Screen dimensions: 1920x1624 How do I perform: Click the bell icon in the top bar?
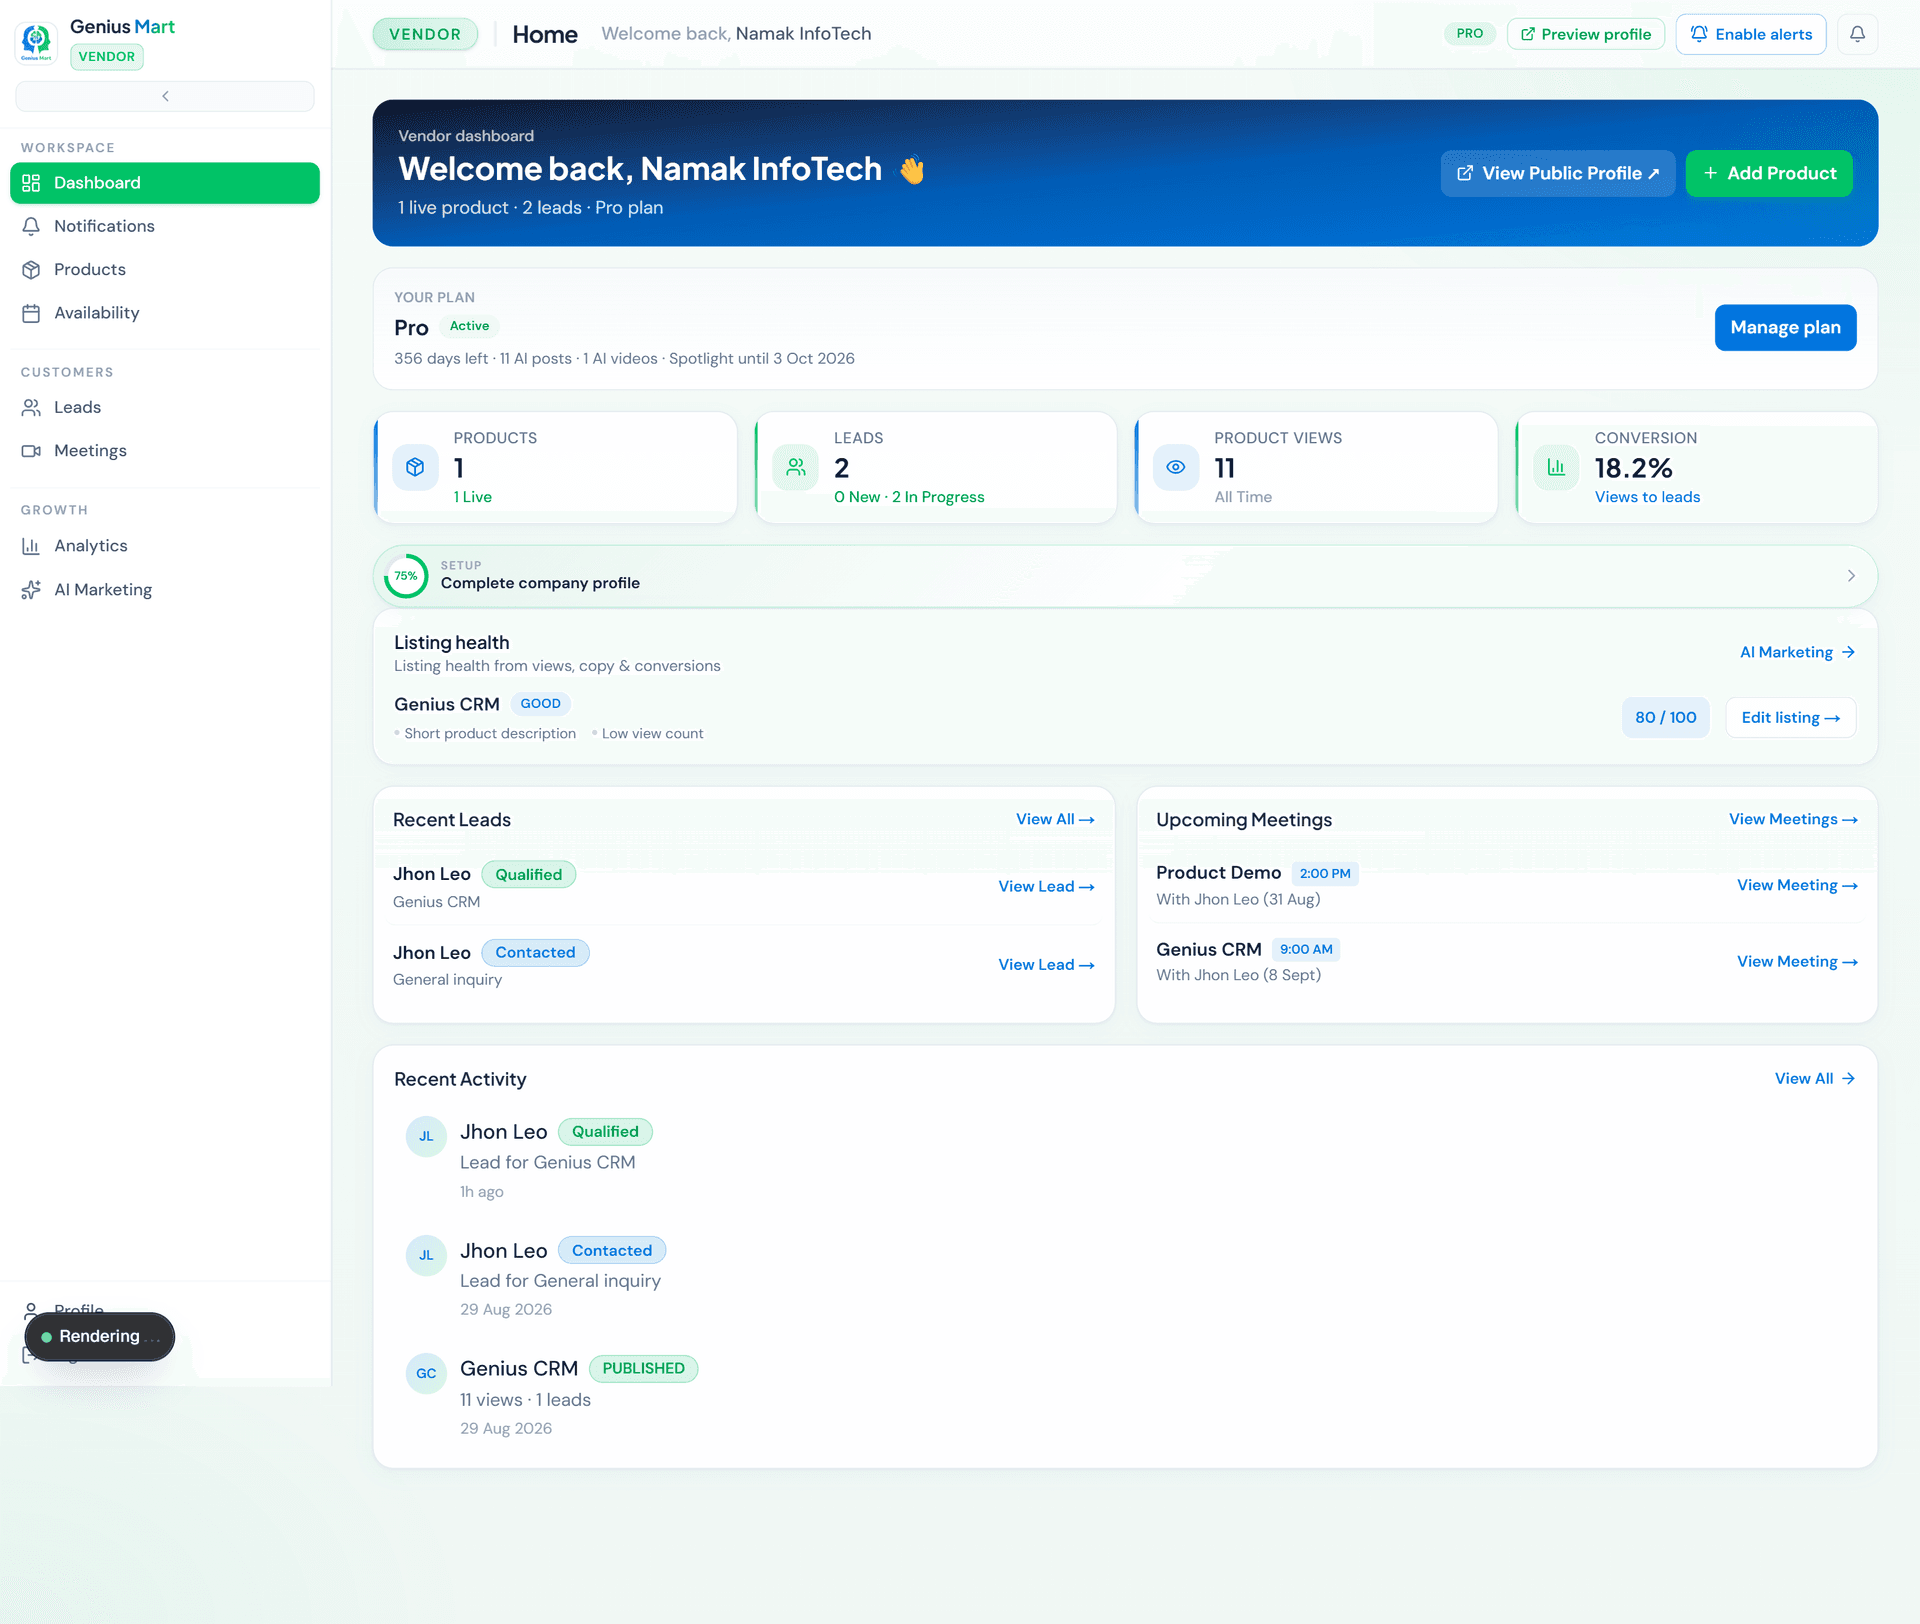1857,34
